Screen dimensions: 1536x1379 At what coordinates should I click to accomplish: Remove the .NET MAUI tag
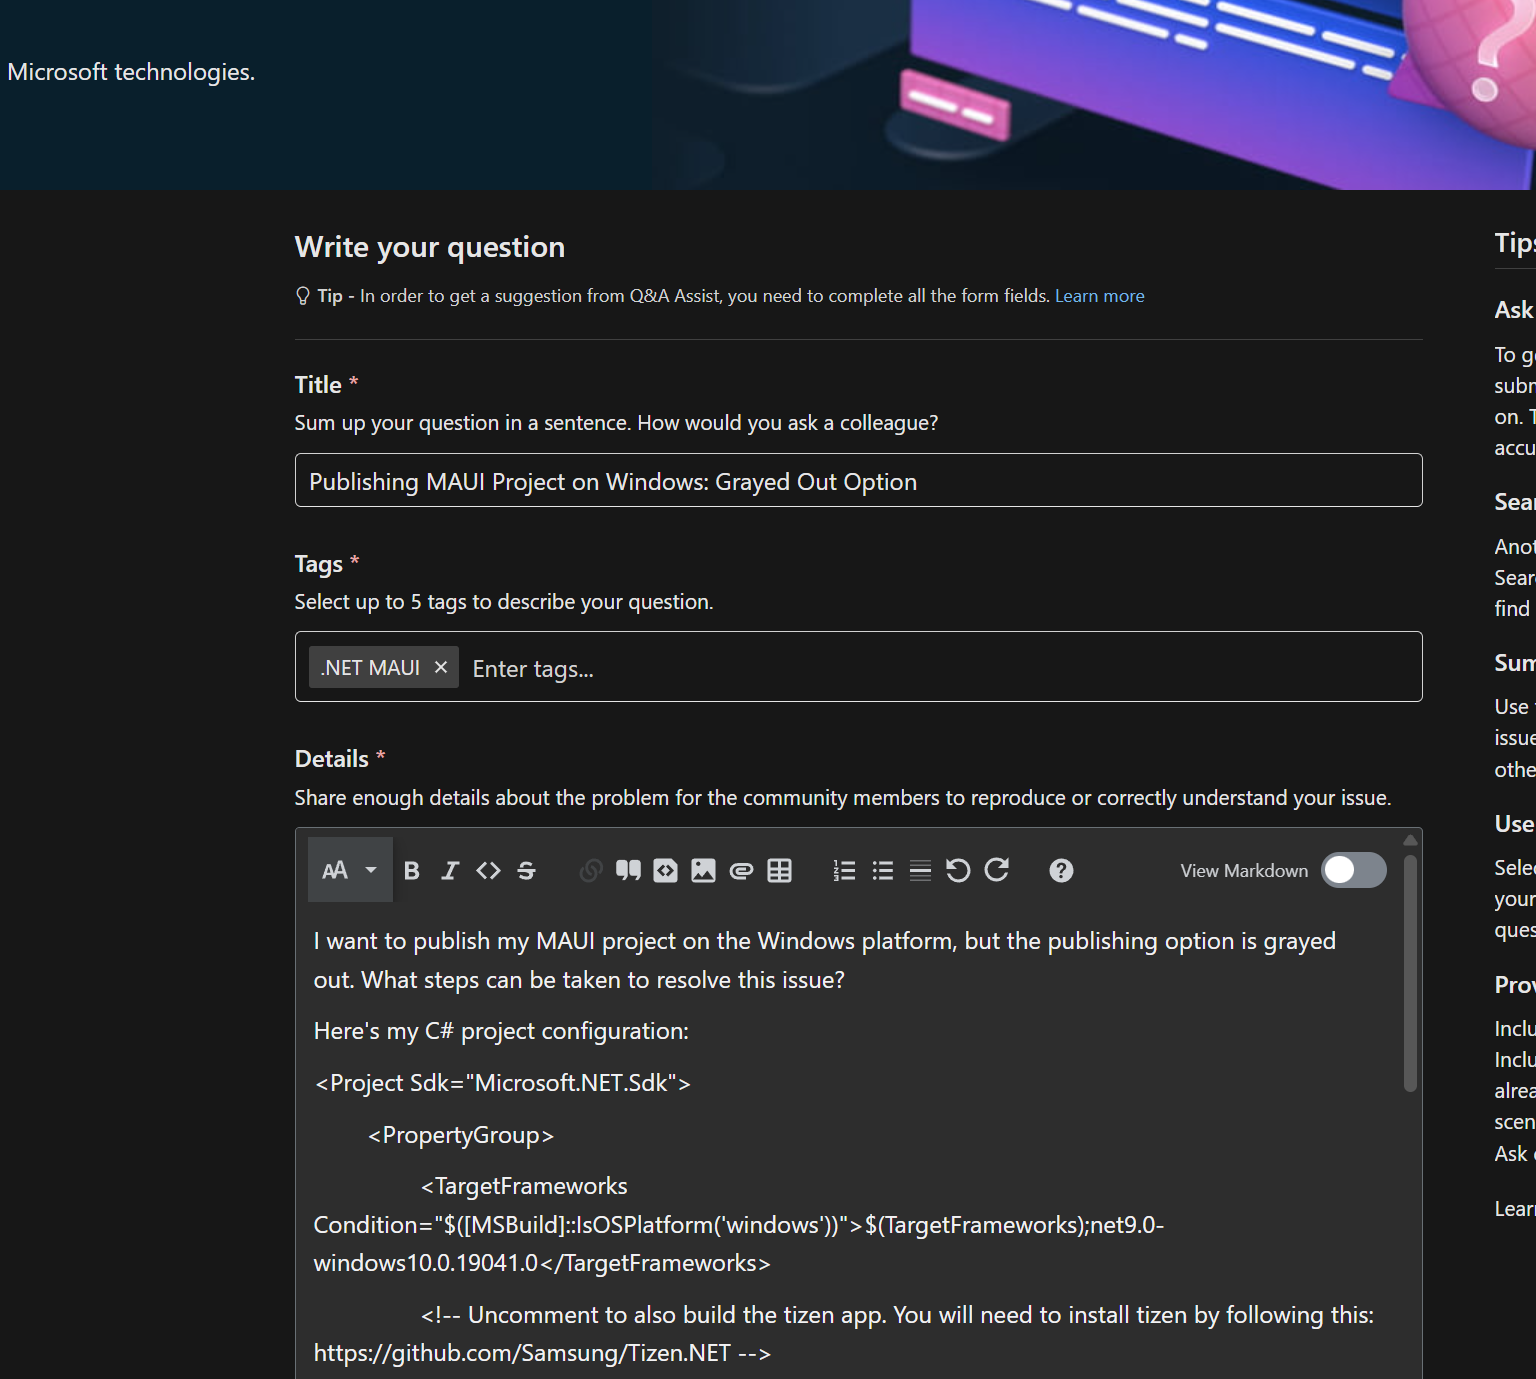coord(440,667)
